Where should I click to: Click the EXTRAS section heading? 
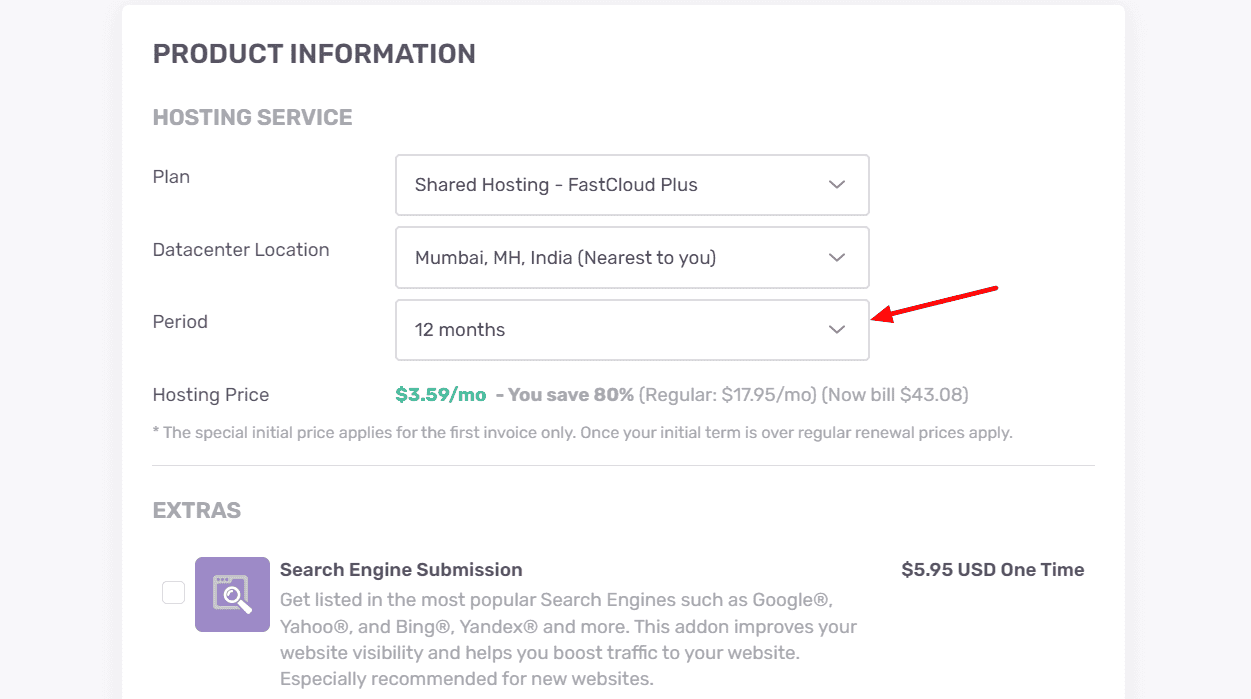196,510
